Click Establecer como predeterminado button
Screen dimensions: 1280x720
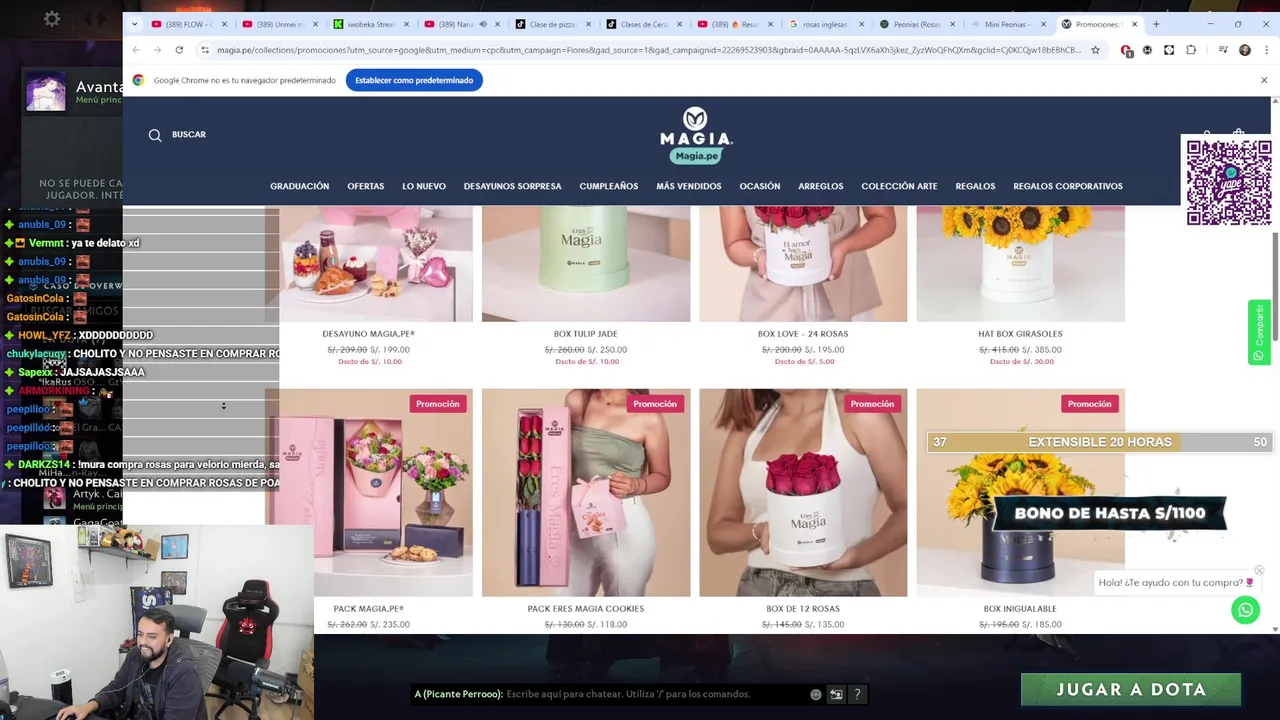tap(414, 80)
